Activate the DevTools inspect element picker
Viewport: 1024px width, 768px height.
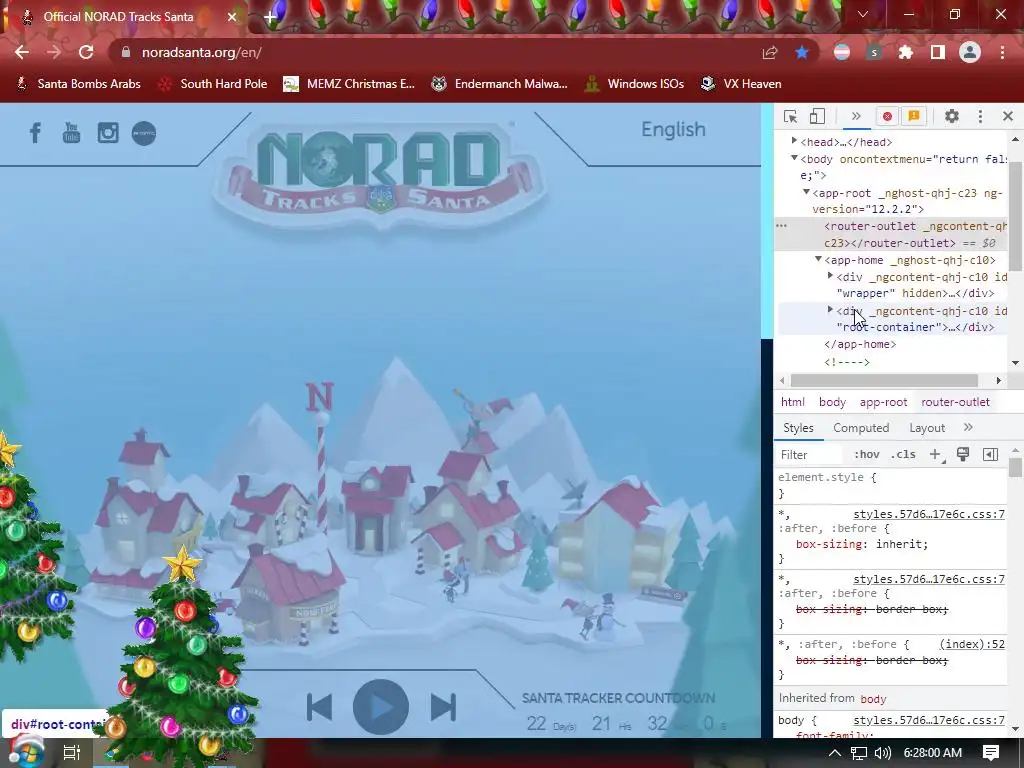[x=790, y=116]
